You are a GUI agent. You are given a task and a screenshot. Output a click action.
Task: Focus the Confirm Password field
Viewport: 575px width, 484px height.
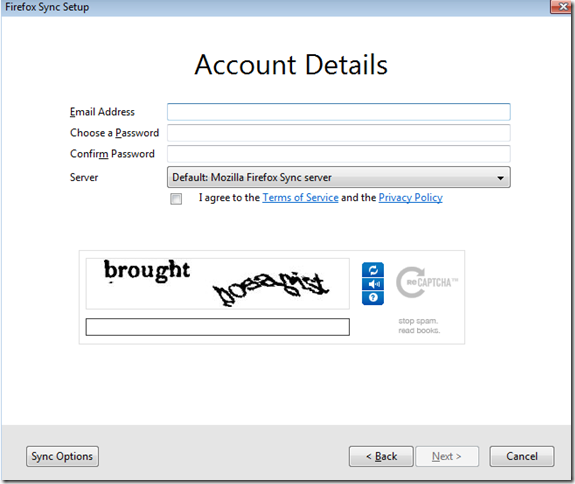pyautogui.click(x=338, y=154)
